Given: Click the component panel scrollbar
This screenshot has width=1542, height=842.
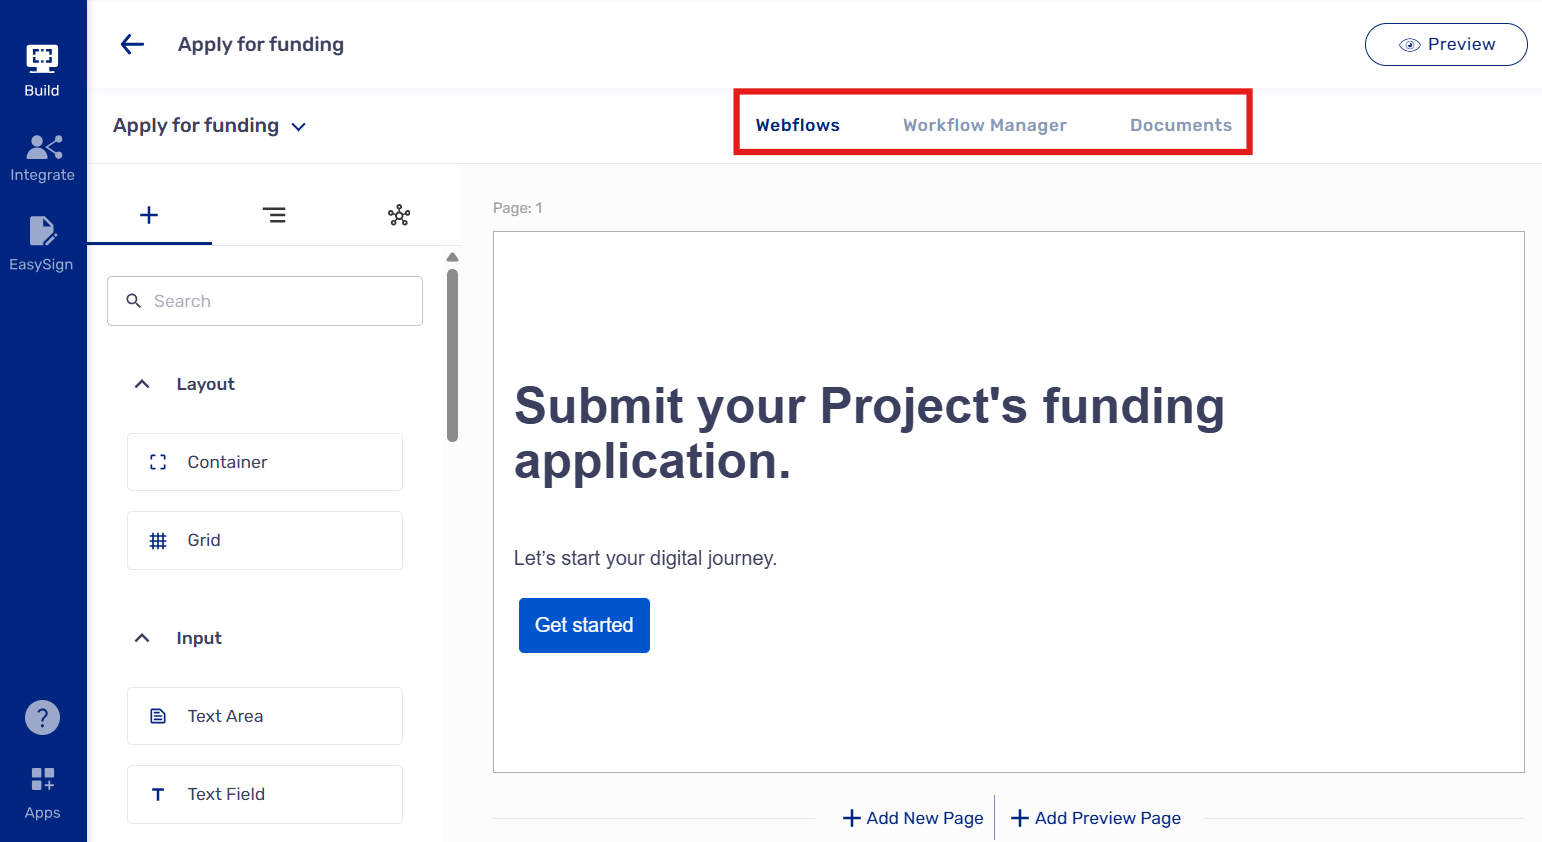Looking at the screenshot, I should click(x=452, y=355).
